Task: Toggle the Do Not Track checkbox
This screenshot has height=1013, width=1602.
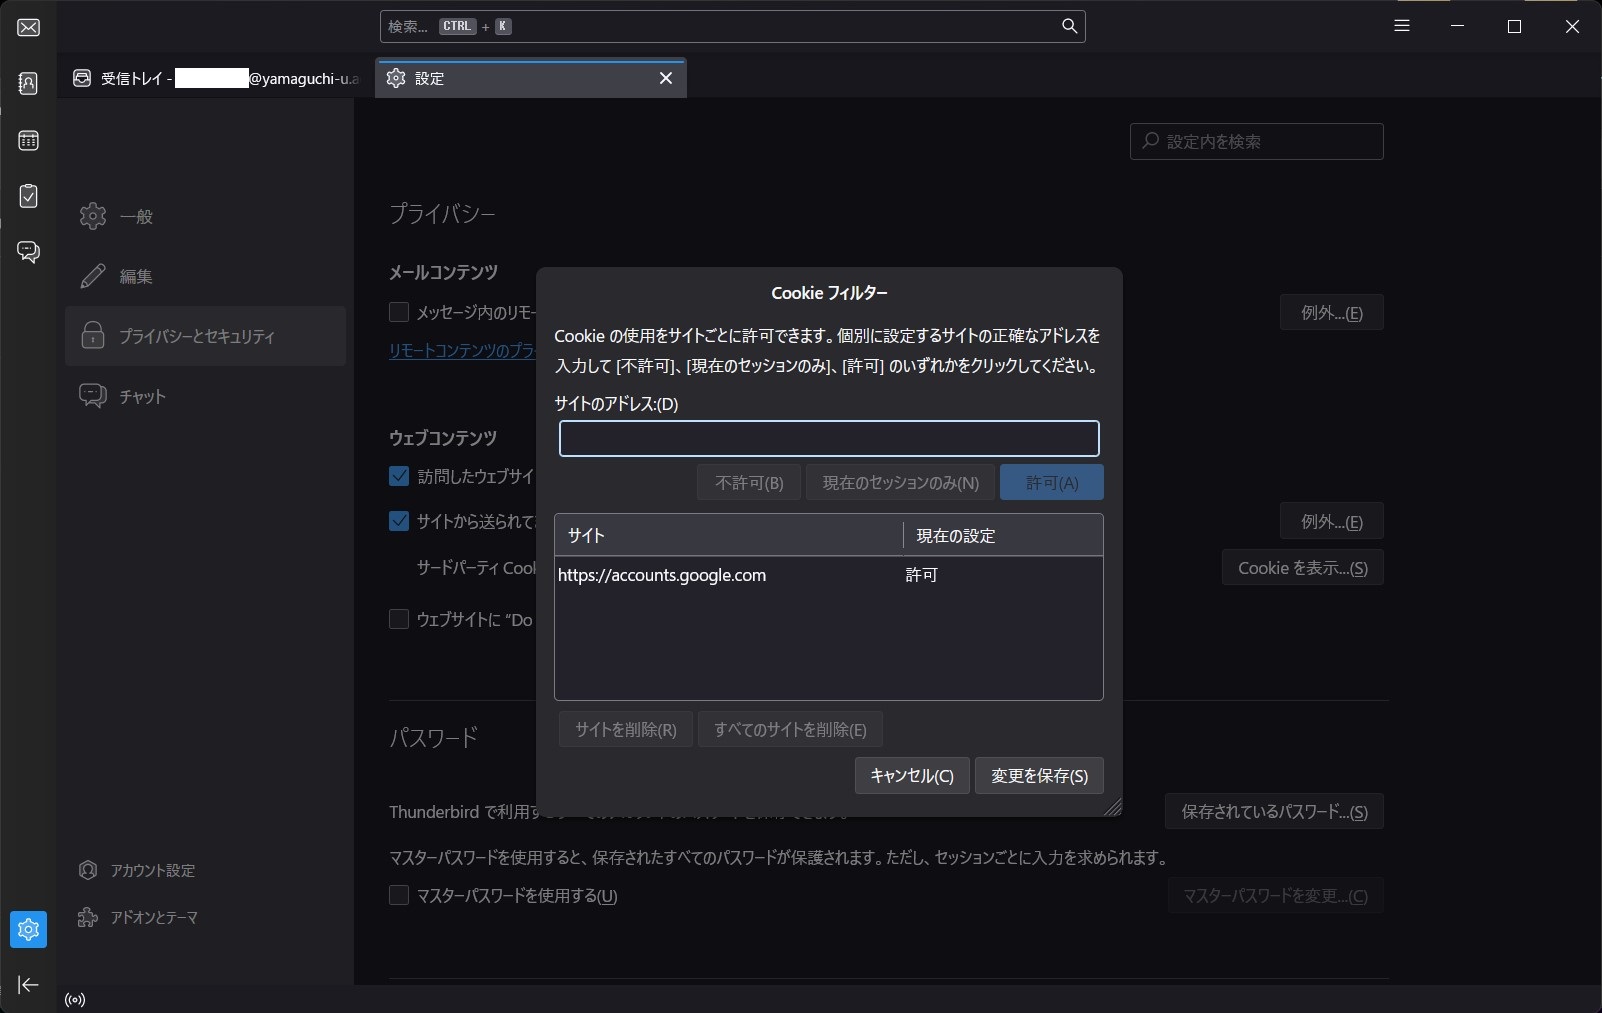Action: tap(399, 619)
